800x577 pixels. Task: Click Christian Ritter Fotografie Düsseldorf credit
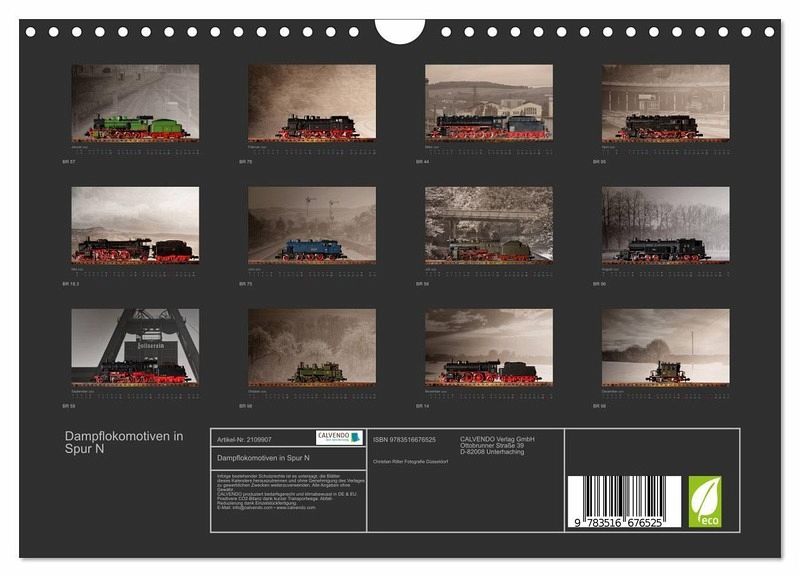(x=412, y=461)
